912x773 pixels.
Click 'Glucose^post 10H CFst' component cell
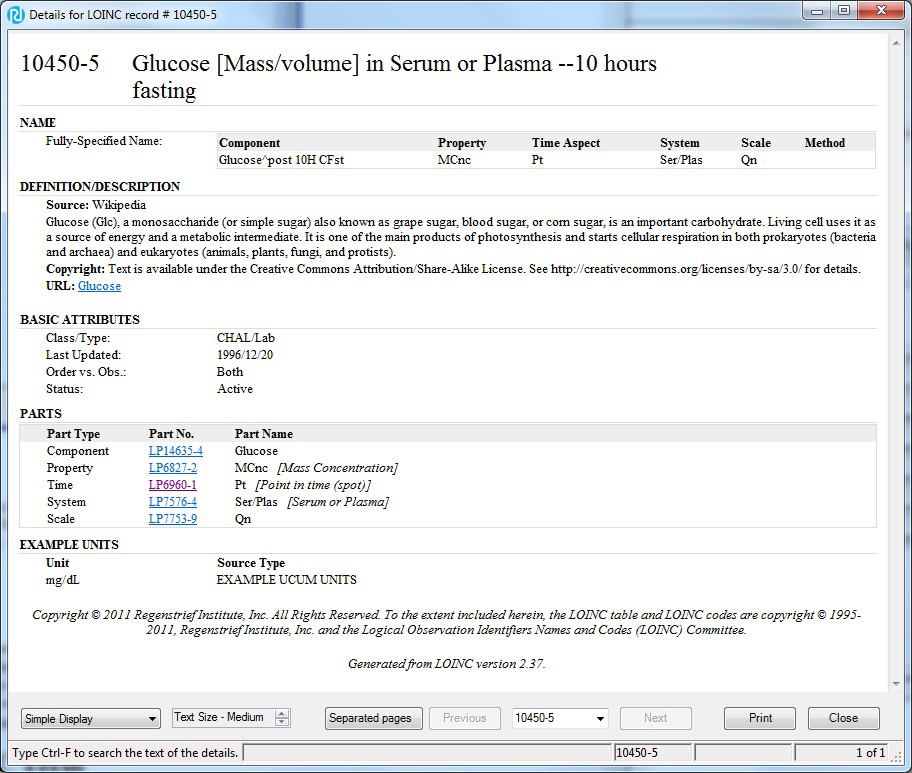(x=282, y=160)
